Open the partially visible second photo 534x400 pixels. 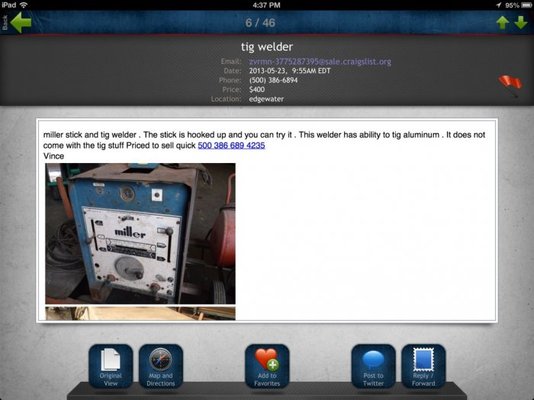tap(140, 313)
